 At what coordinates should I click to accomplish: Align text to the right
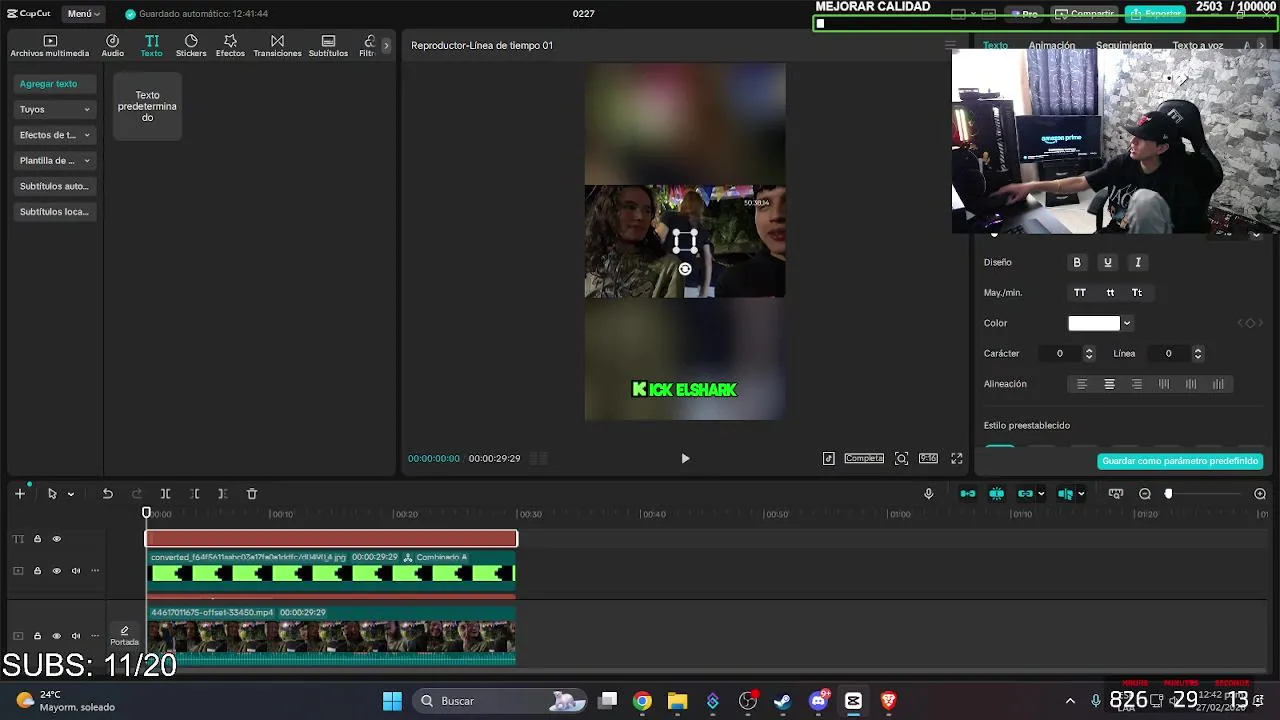pos(1136,384)
